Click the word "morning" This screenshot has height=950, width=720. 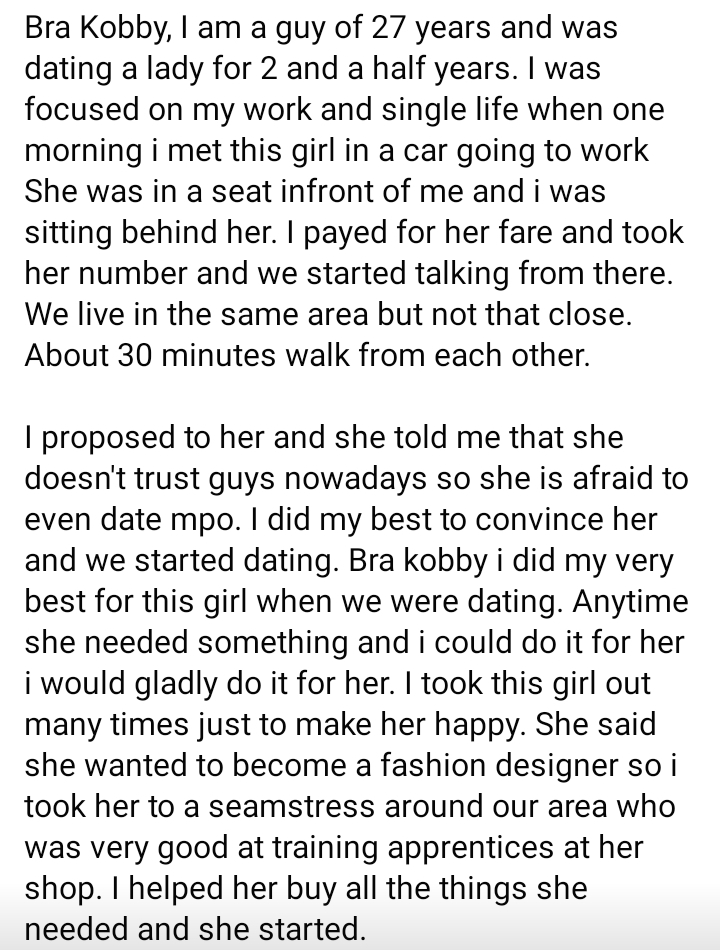(81, 150)
